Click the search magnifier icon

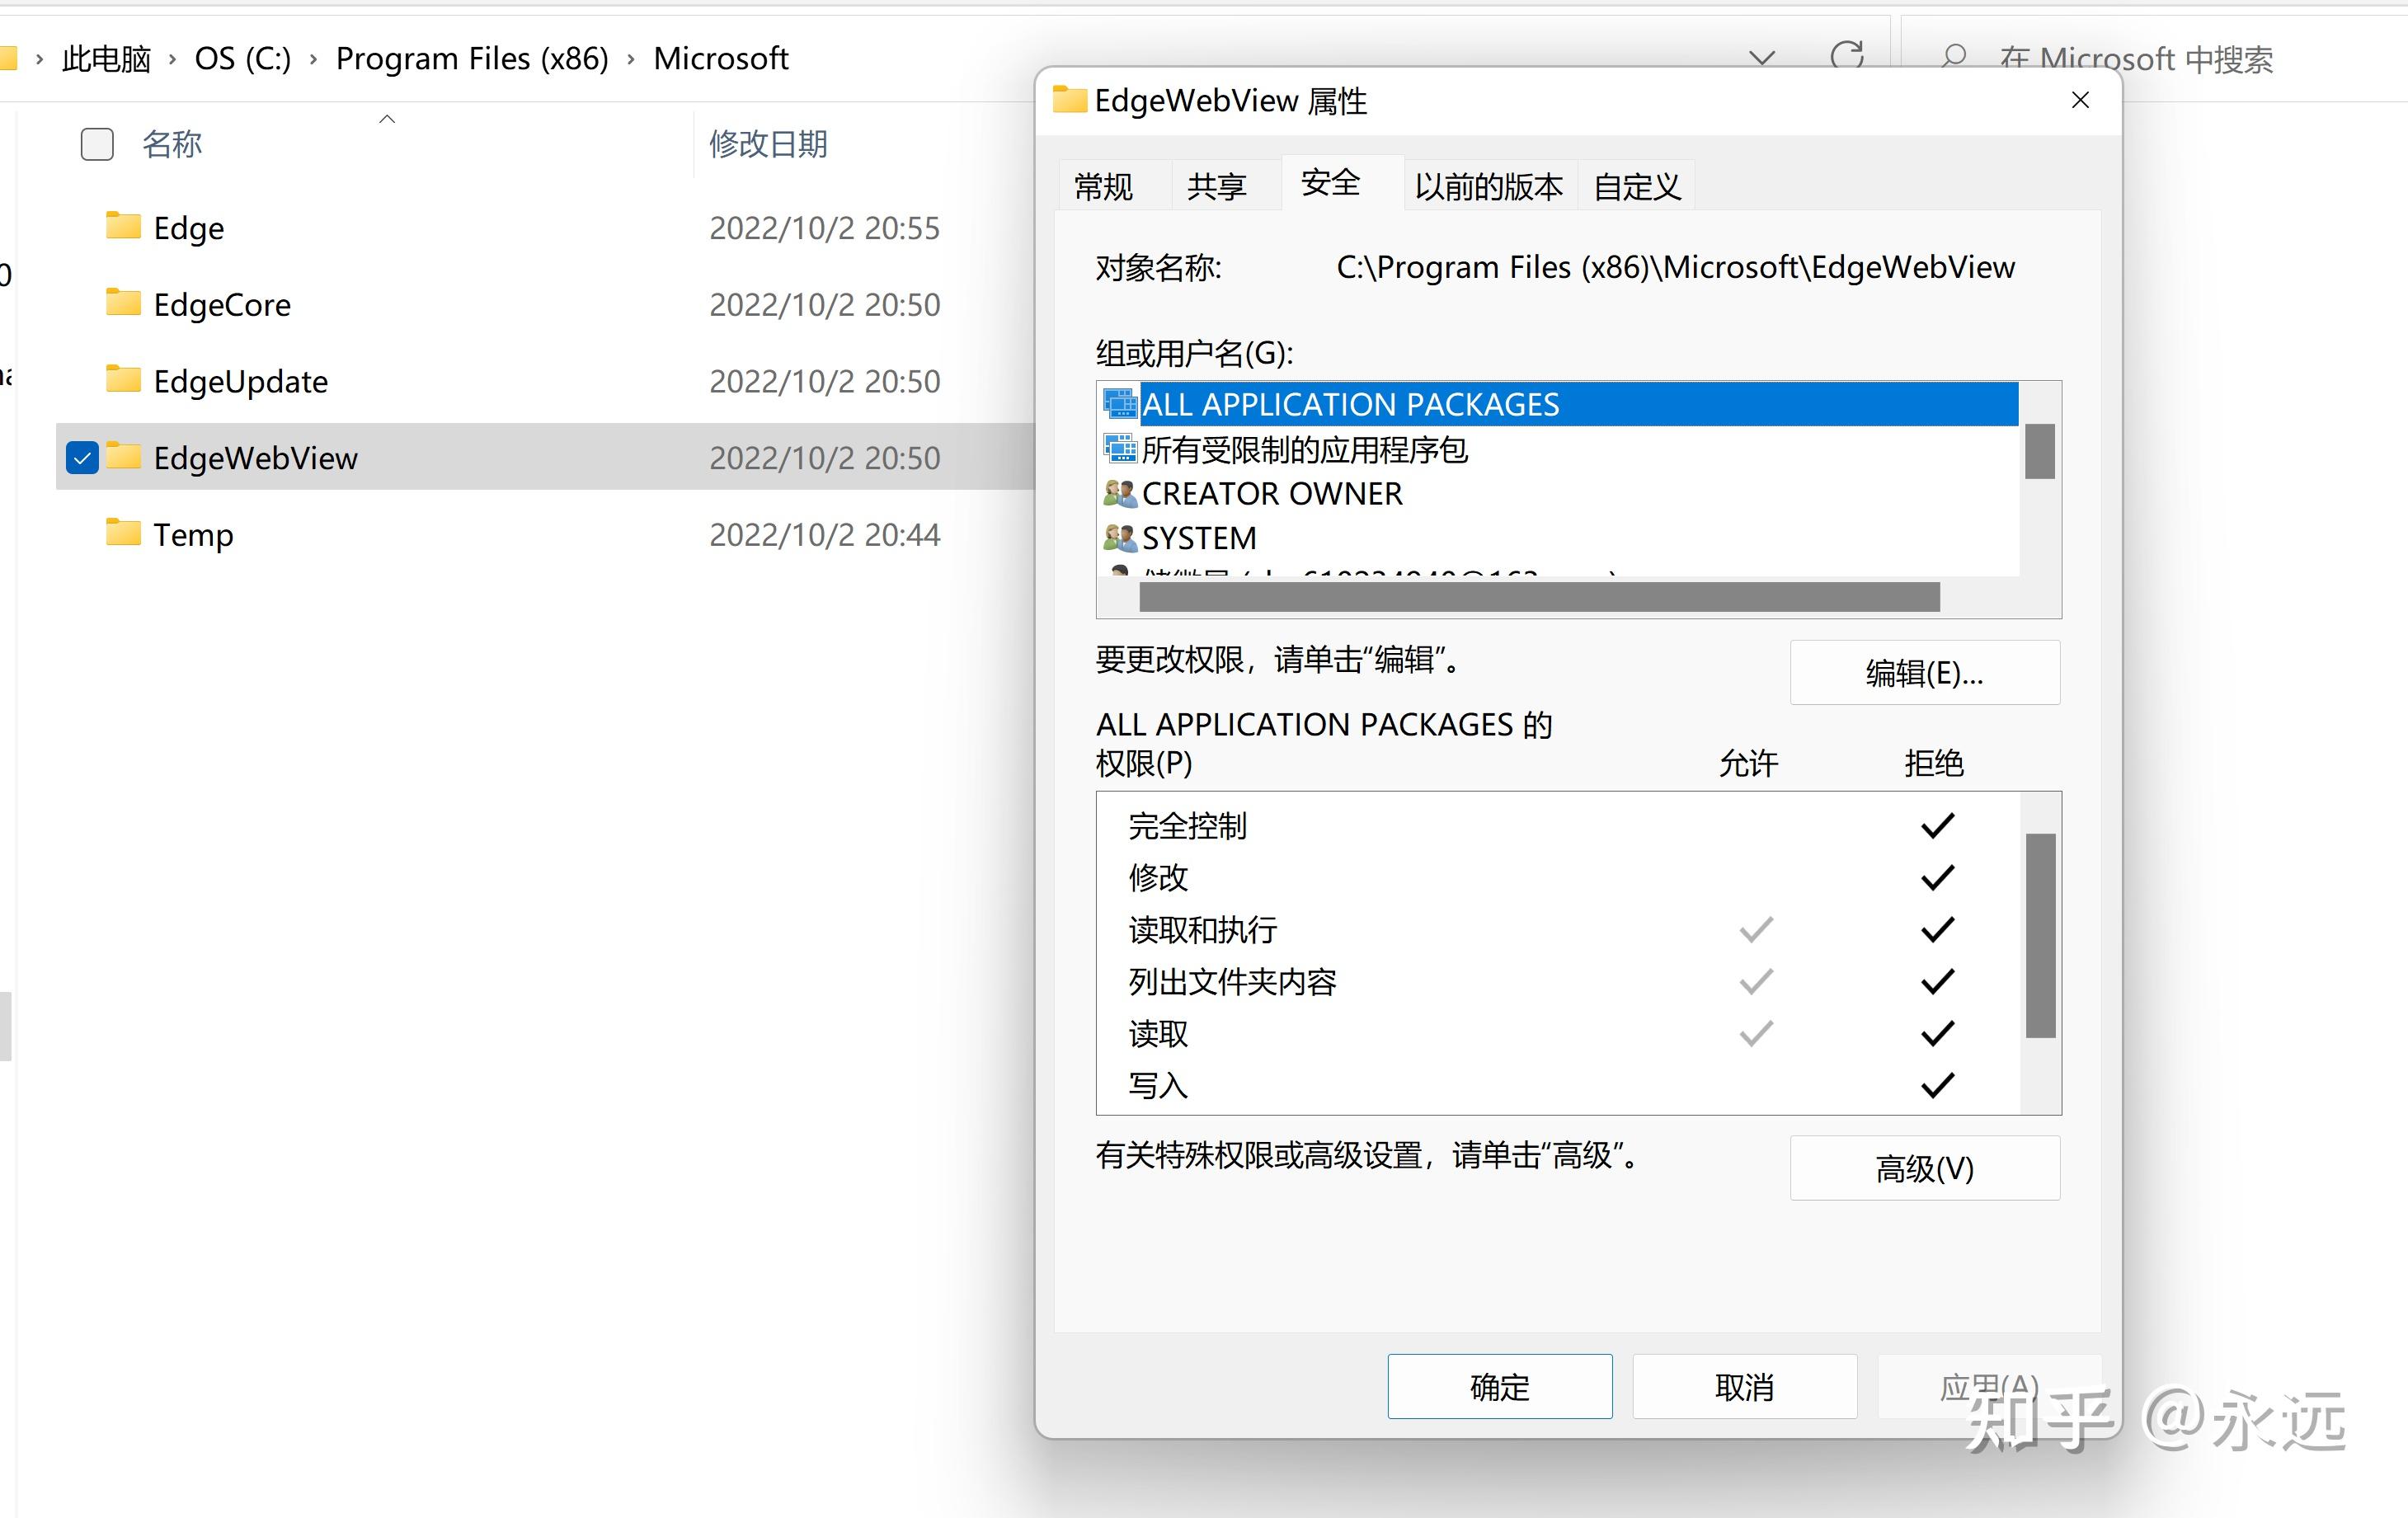point(1954,58)
